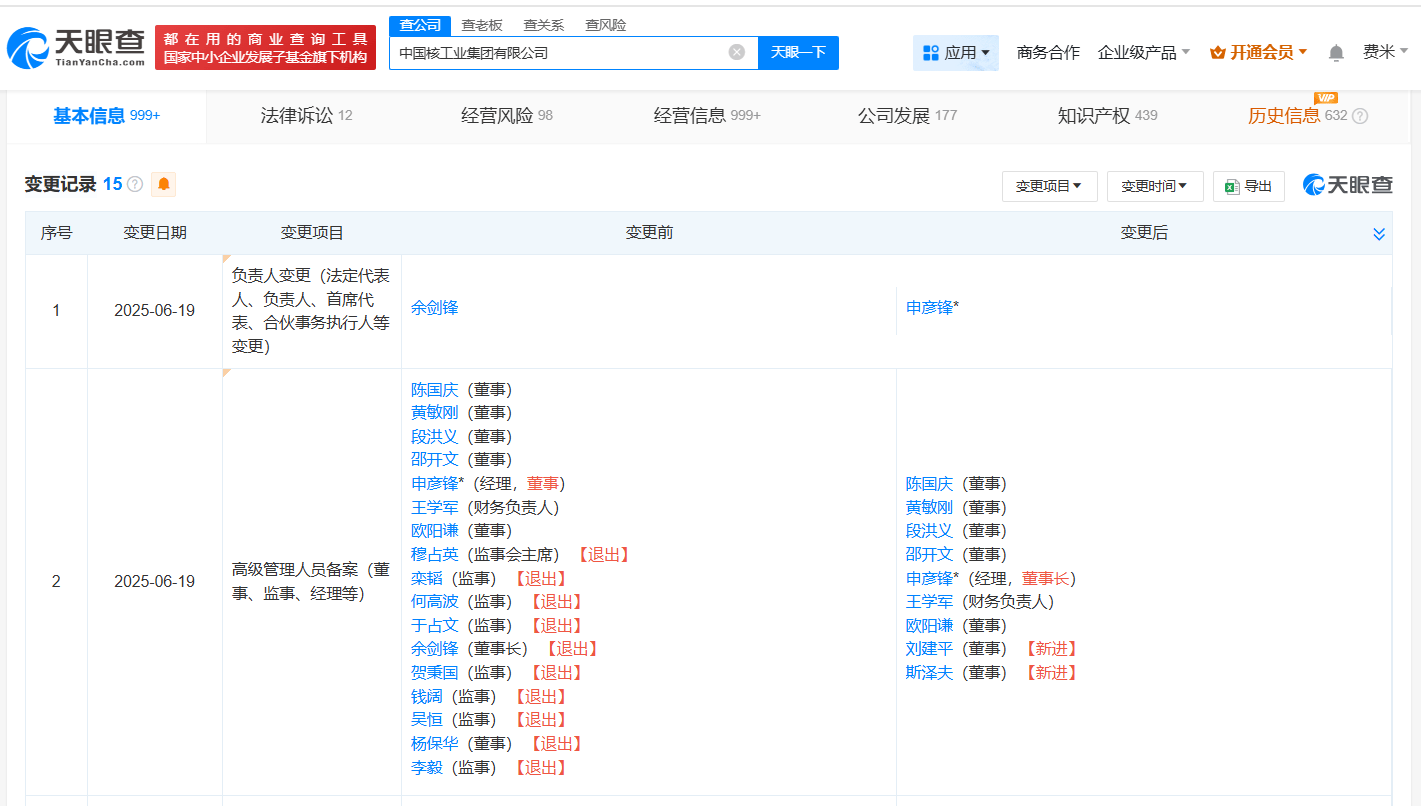Click the 导出 export button
1421x806 pixels.
tap(1249, 186)
